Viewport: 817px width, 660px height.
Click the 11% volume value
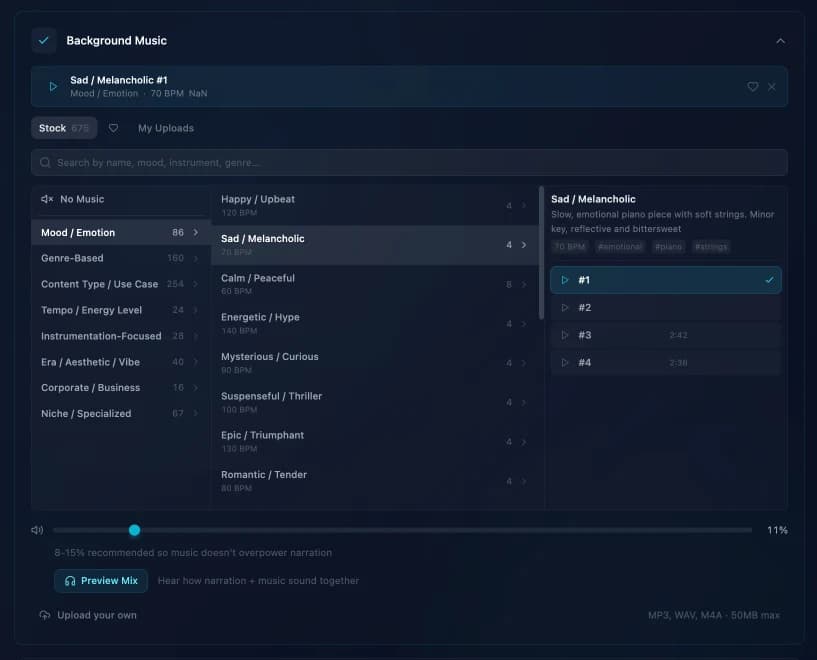[777, 530]
